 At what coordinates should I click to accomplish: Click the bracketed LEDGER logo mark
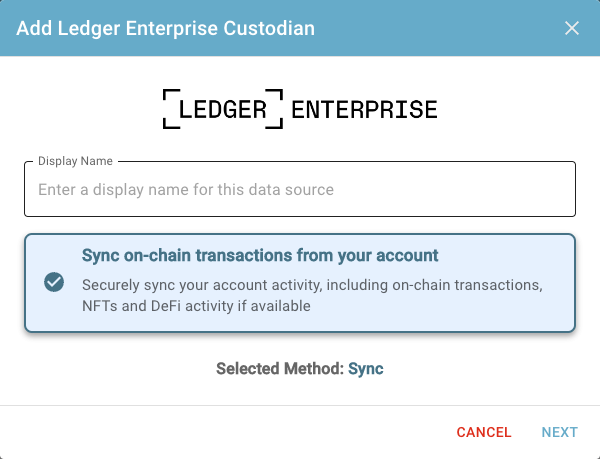coord(223,109)
